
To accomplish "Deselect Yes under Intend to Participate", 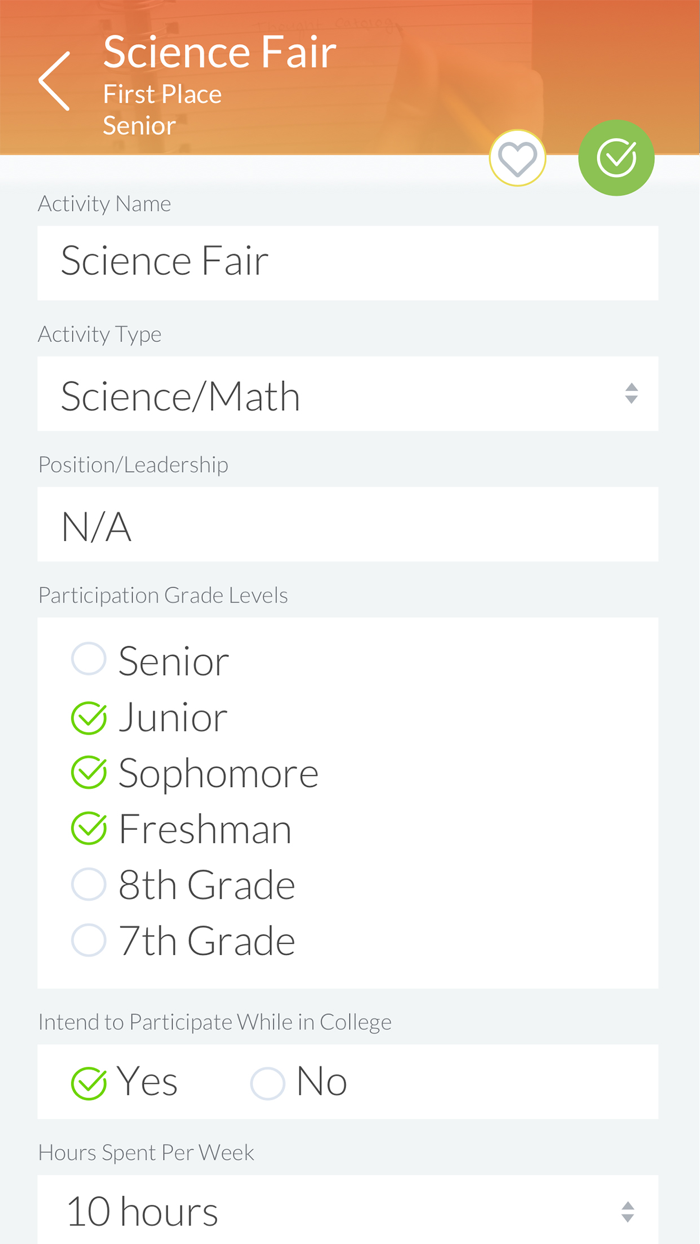I will [88, 1083].
